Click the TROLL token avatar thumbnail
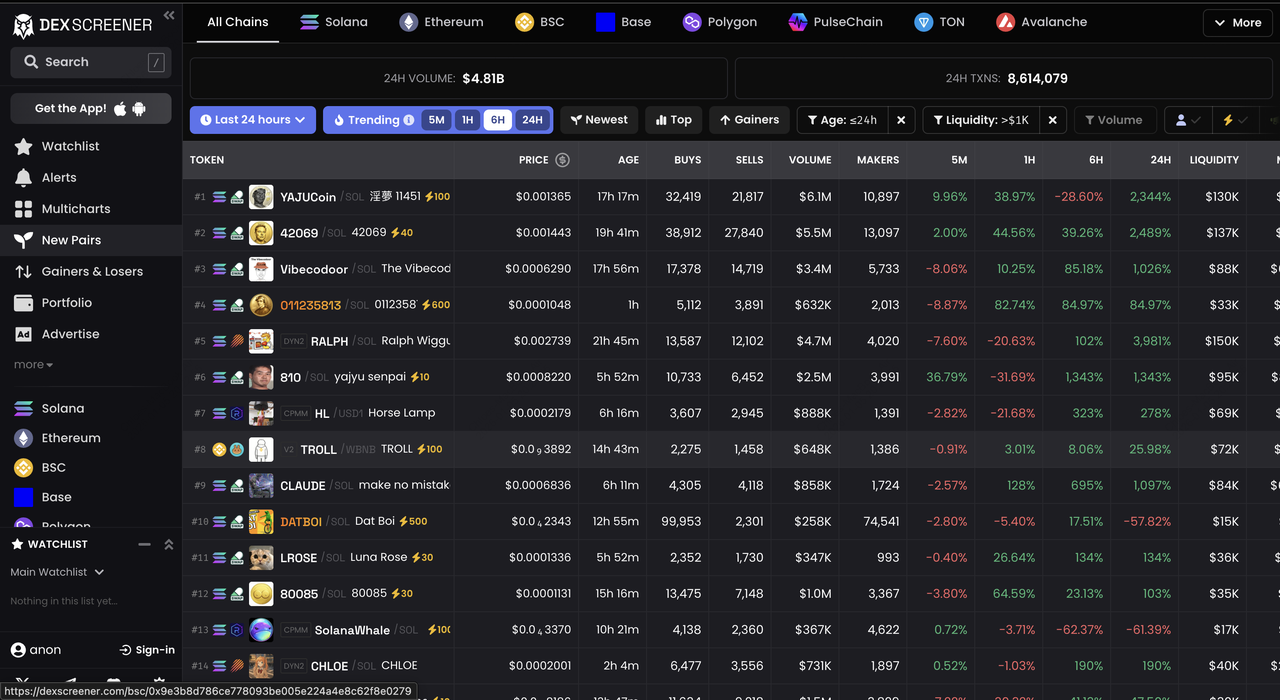 pyautogui.click(x=261, y=449)
